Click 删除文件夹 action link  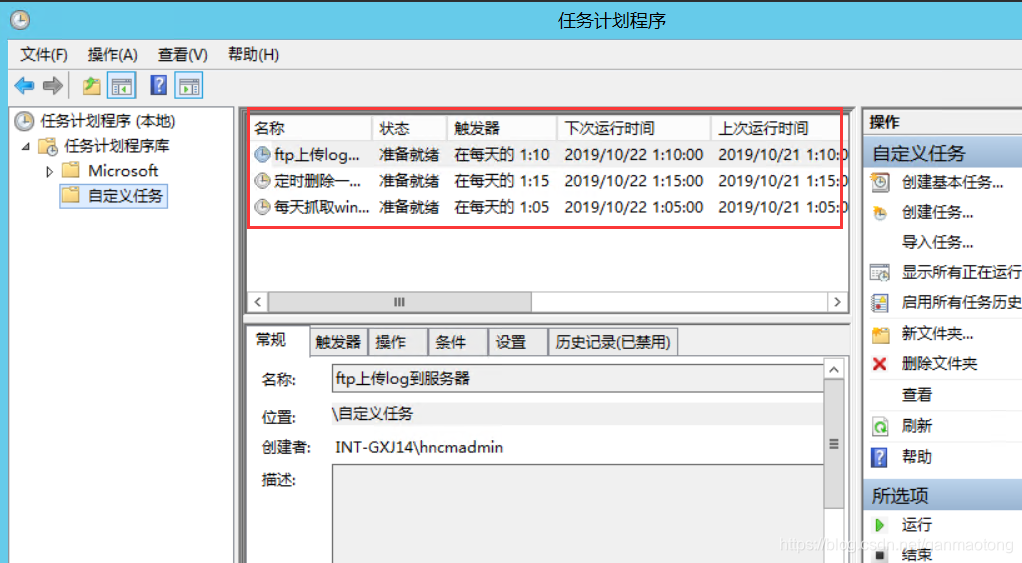pos(939,364)
